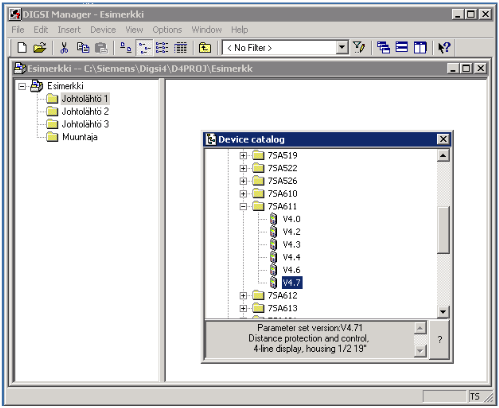Select Johtolähtö 1 folder
Image resolution: width=499 pixels, height=408 pixels.
coord(85,99)
